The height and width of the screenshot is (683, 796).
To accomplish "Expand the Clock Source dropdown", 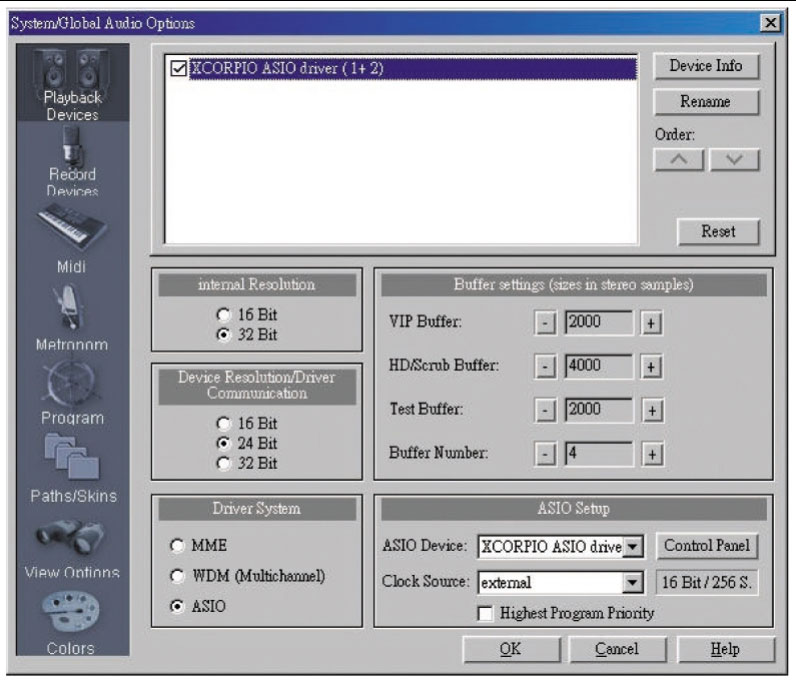I will click(x=633, y=582).
